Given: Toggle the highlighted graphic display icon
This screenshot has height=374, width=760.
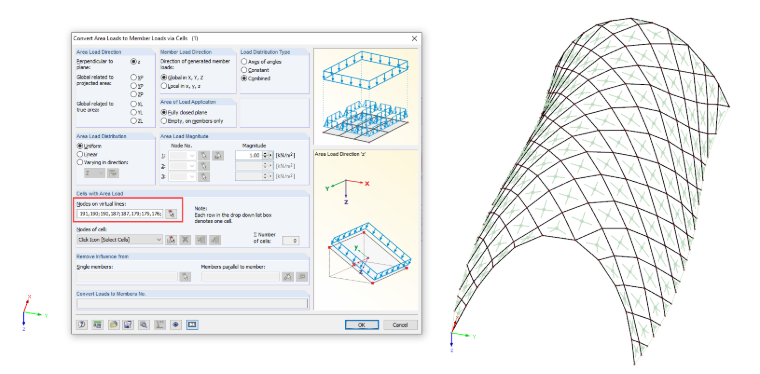Looking at the screenshot, I should coord(192,325).
